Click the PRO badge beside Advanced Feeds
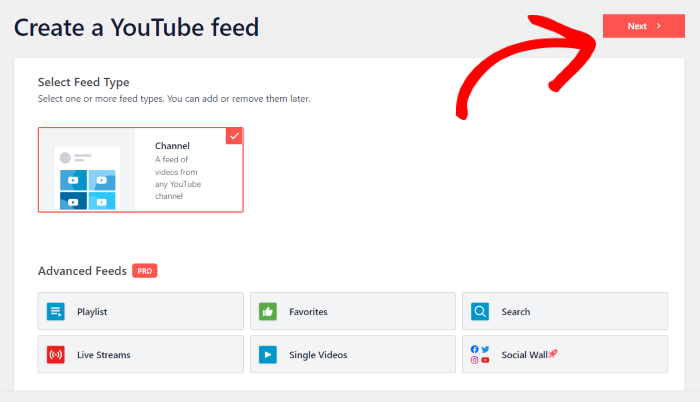Screen dimensions: 700x402 click(x=145, y=271)
